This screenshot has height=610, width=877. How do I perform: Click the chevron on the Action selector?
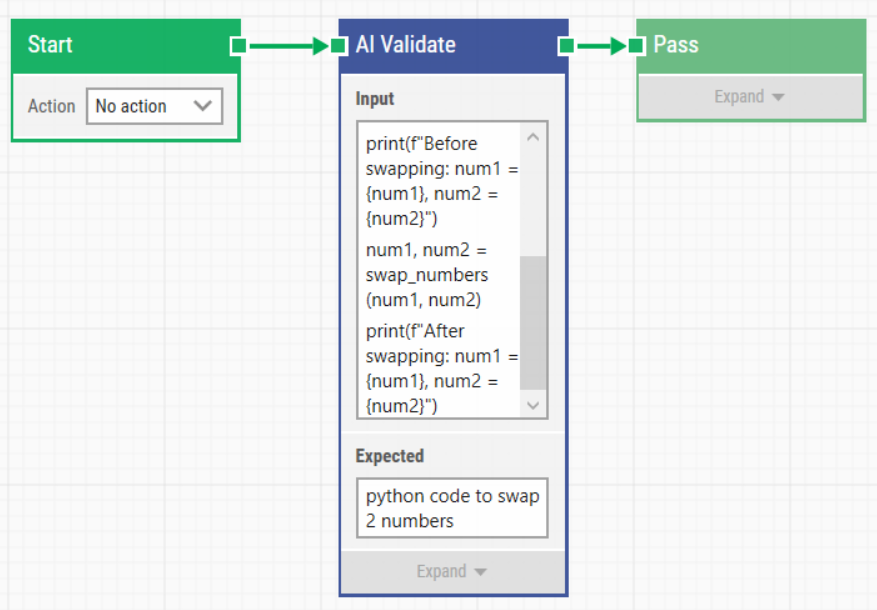[x=204, y=106]
